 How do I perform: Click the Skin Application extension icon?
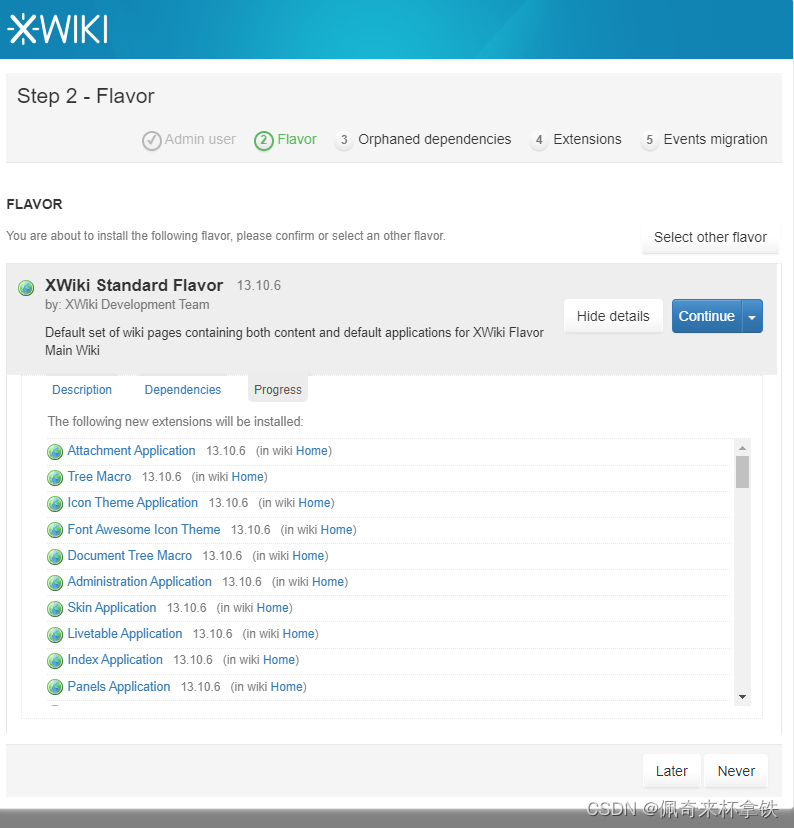pos(55,608)
